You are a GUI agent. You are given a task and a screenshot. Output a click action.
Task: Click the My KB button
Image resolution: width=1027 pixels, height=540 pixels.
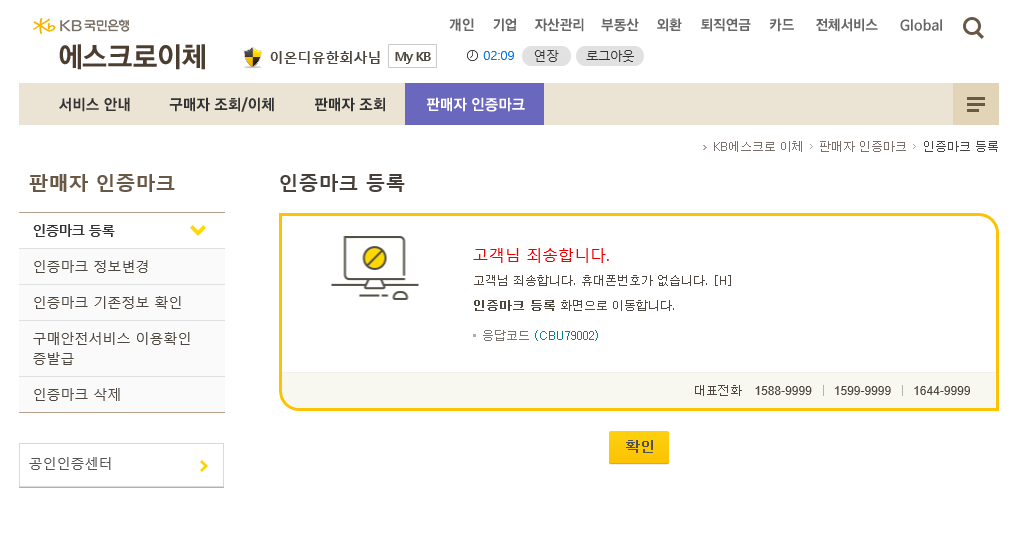pyautogui.click(x=413, y=56)
